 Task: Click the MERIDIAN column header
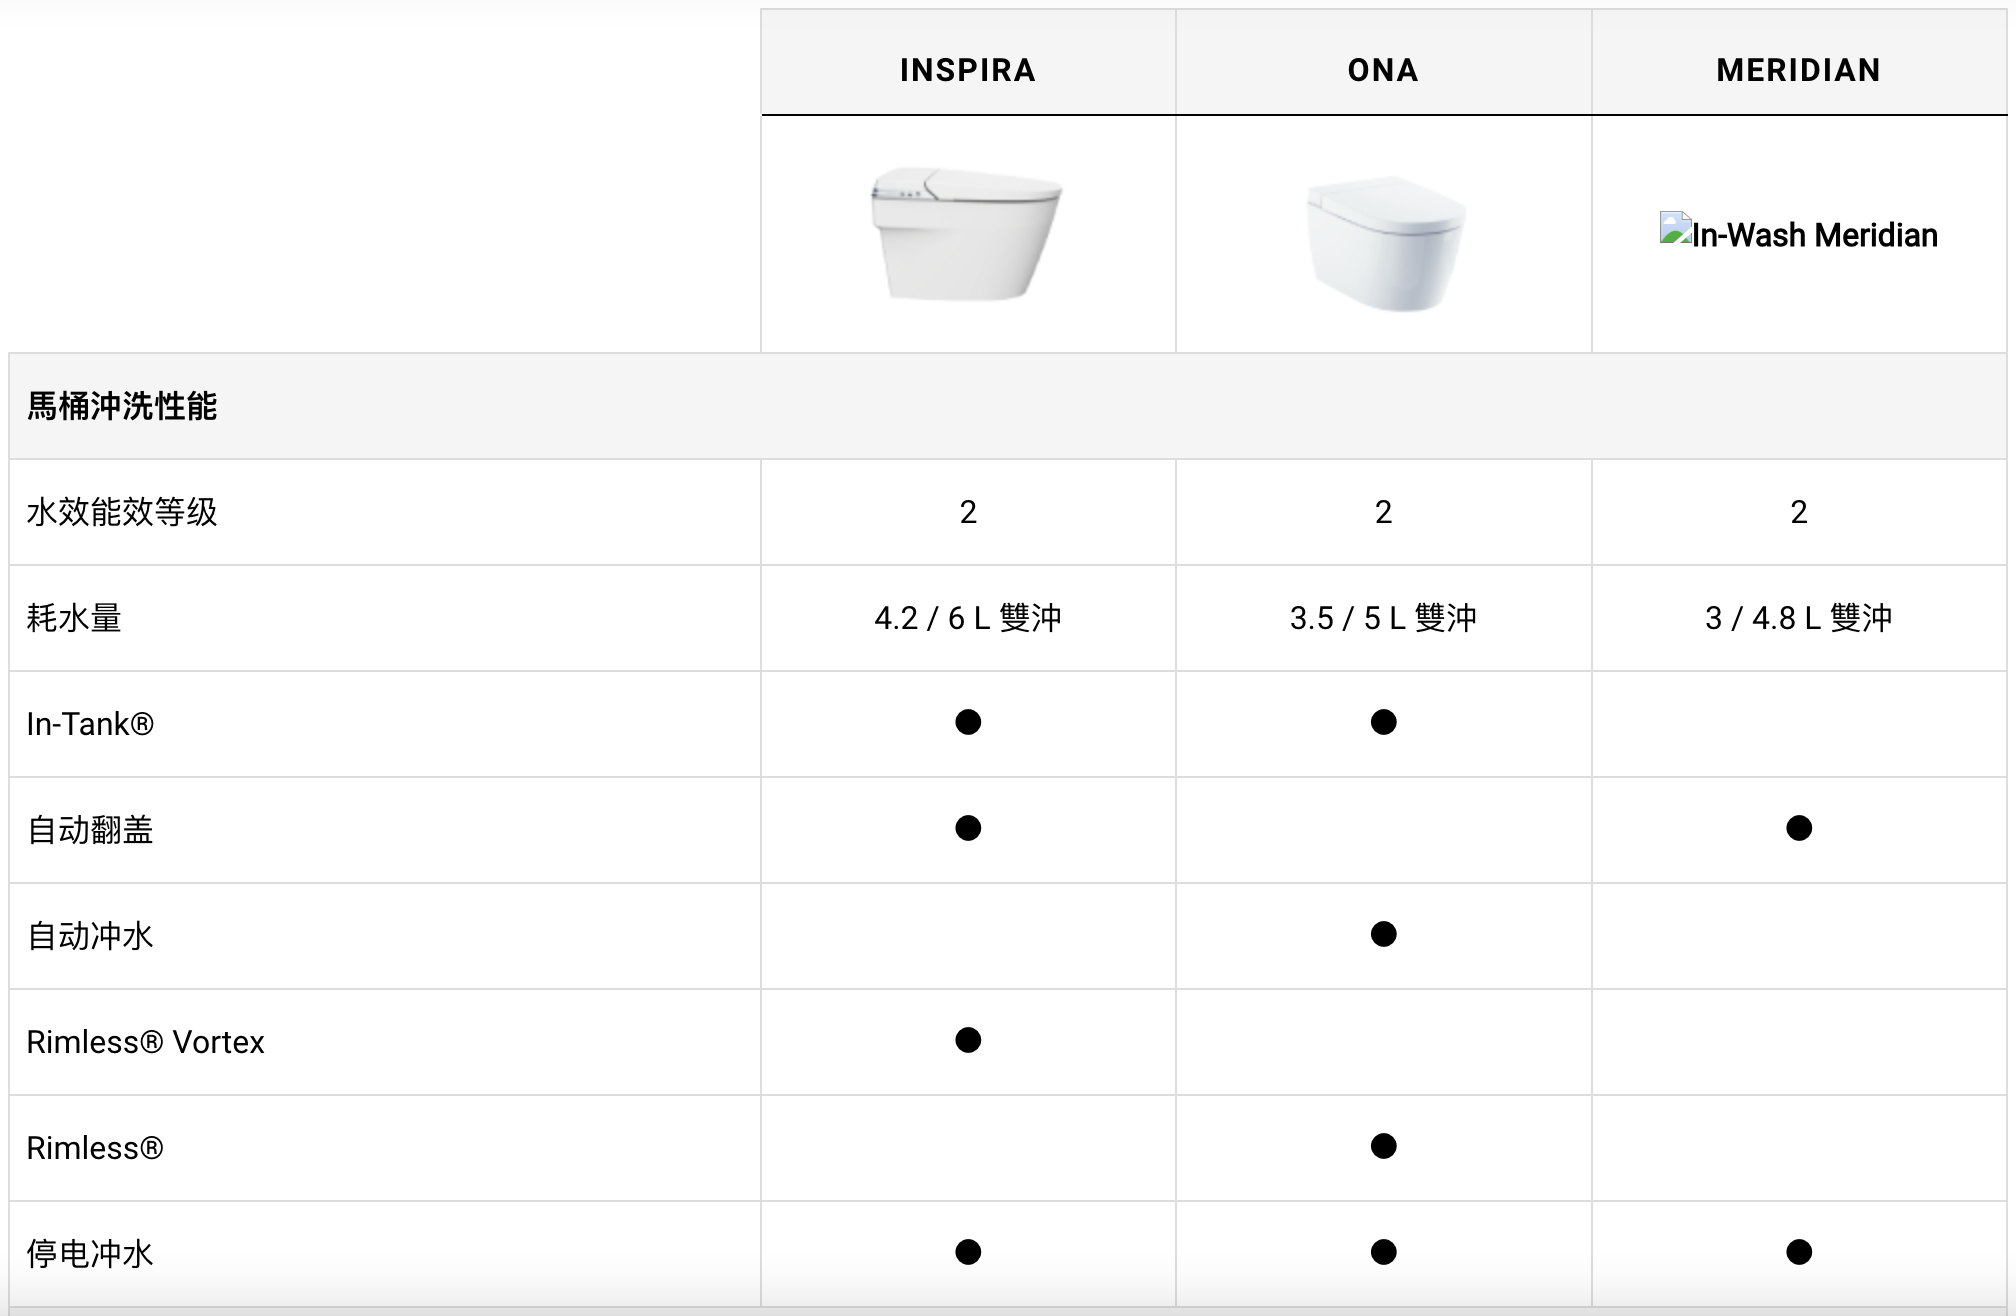click(x=1798, y=70)
